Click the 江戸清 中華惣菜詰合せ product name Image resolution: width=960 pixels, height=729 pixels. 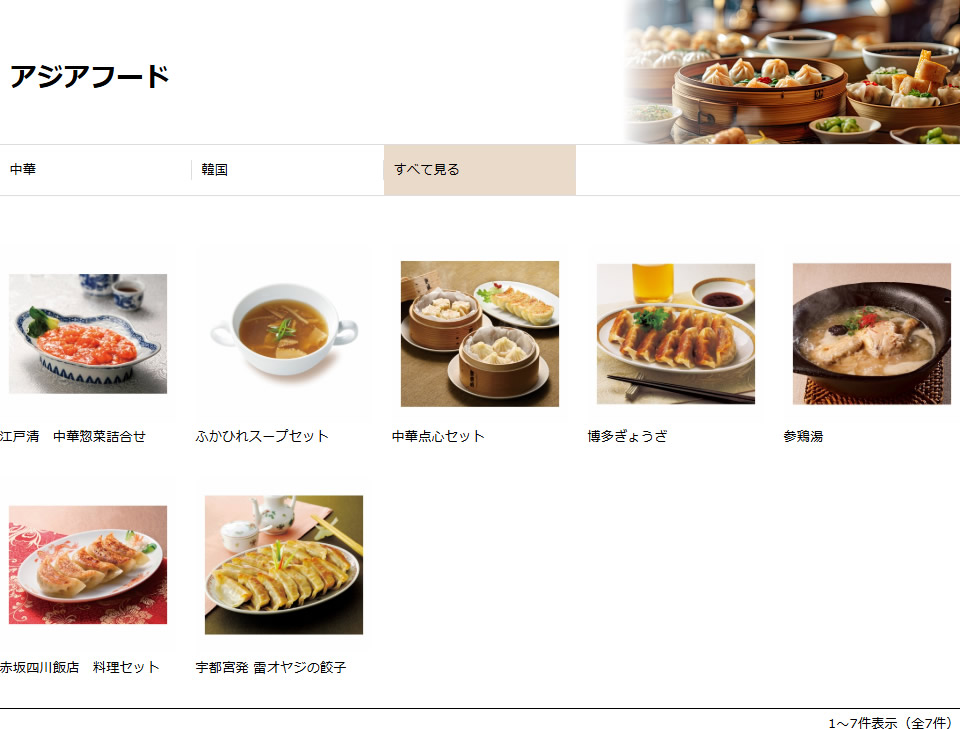point(72,436)
